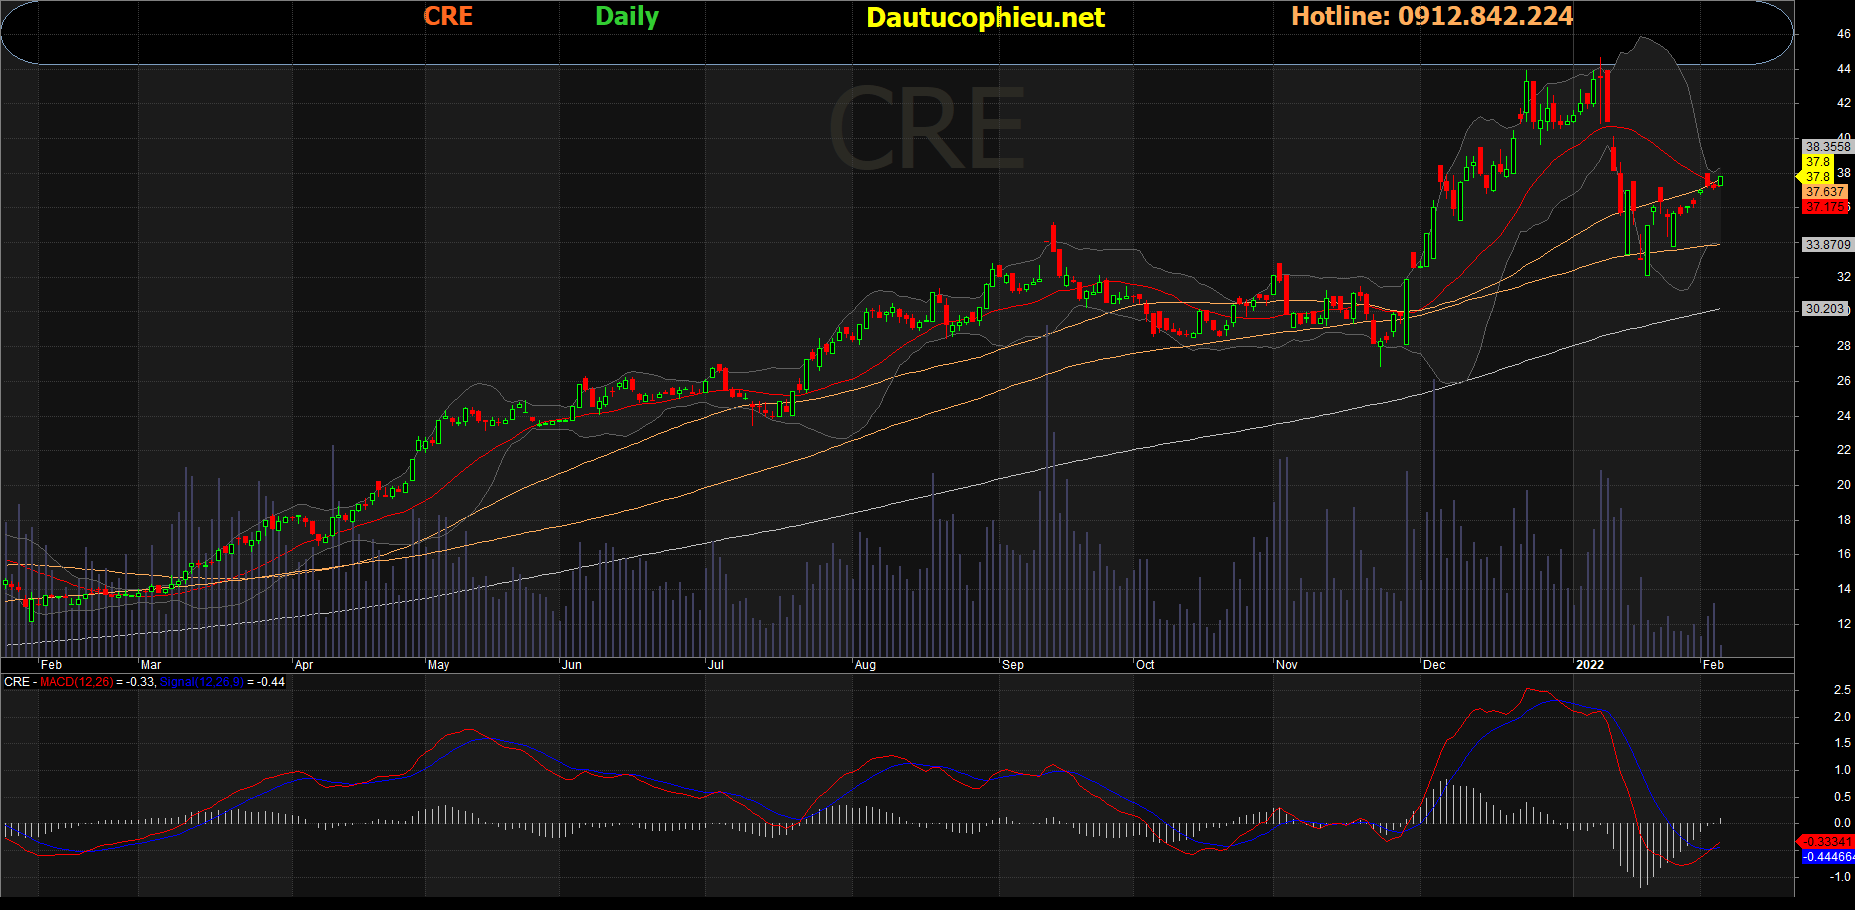Click the Sep month marker on time axis
1855x910 pixels.
[1012, 665]
